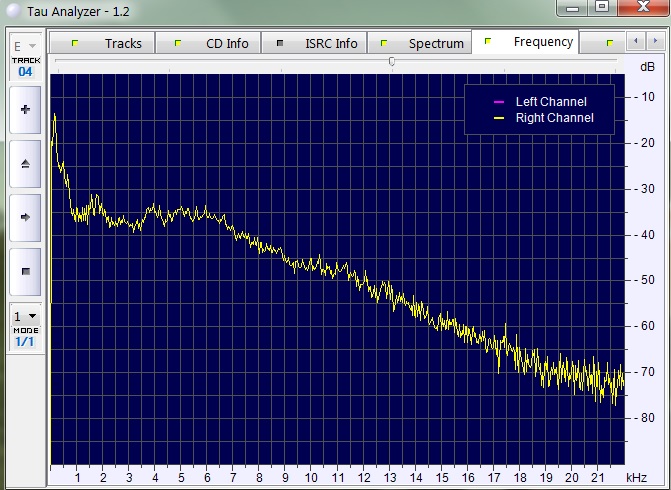Viewport: 671px width, 490px height.
Task: Click the plus button in left sidebar
Action: pyautogui.click(x=25, y=109)
